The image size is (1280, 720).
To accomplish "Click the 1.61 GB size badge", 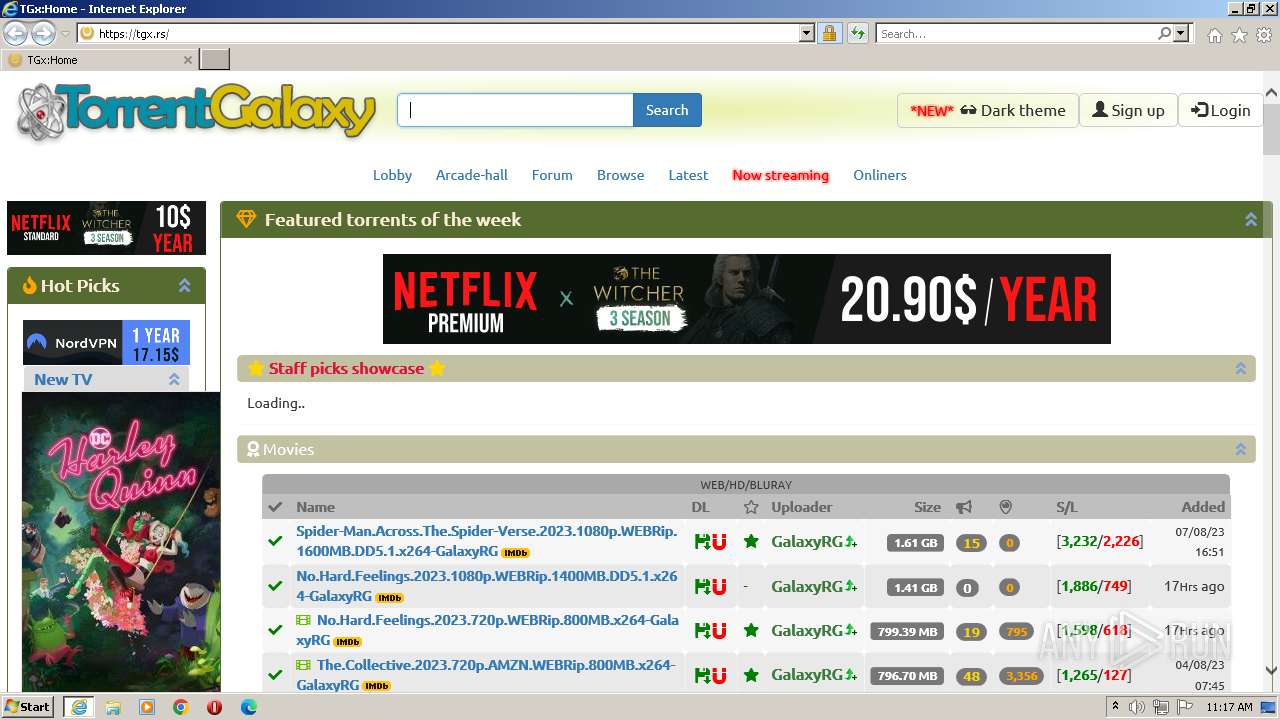I will (915, 543).
